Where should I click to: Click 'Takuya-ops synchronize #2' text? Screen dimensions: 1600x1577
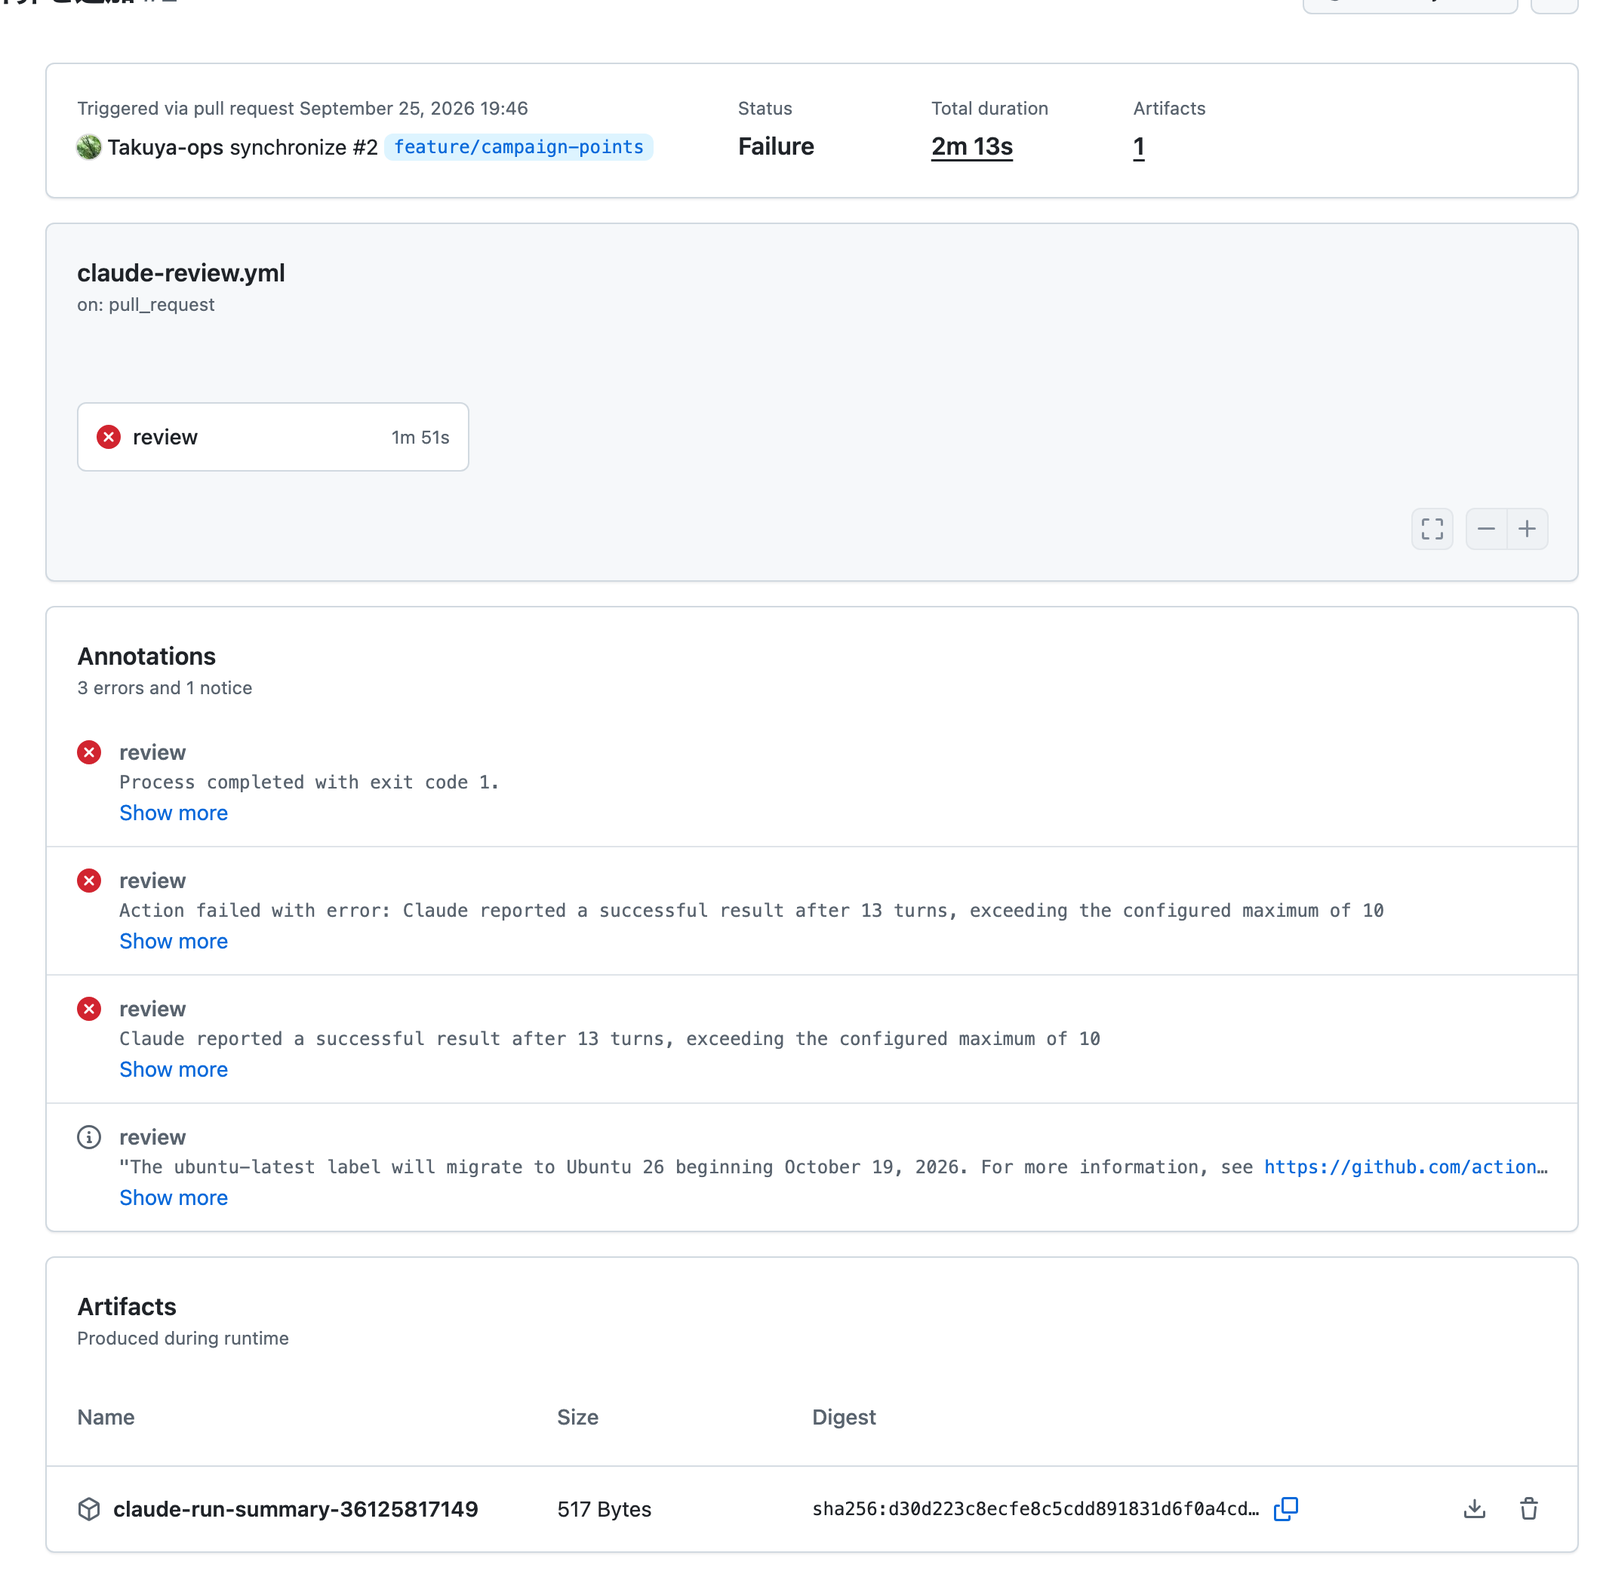[x=243, y=148]
